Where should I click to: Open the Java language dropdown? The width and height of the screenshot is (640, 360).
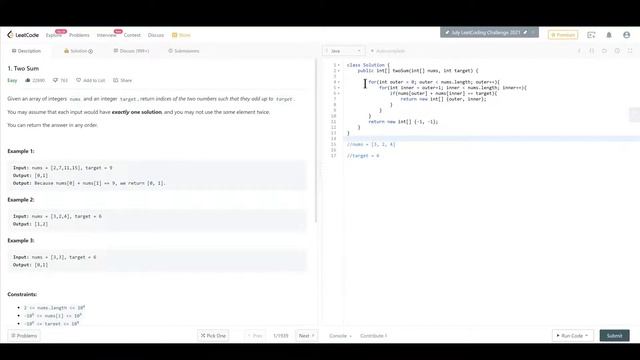(343, 51)
